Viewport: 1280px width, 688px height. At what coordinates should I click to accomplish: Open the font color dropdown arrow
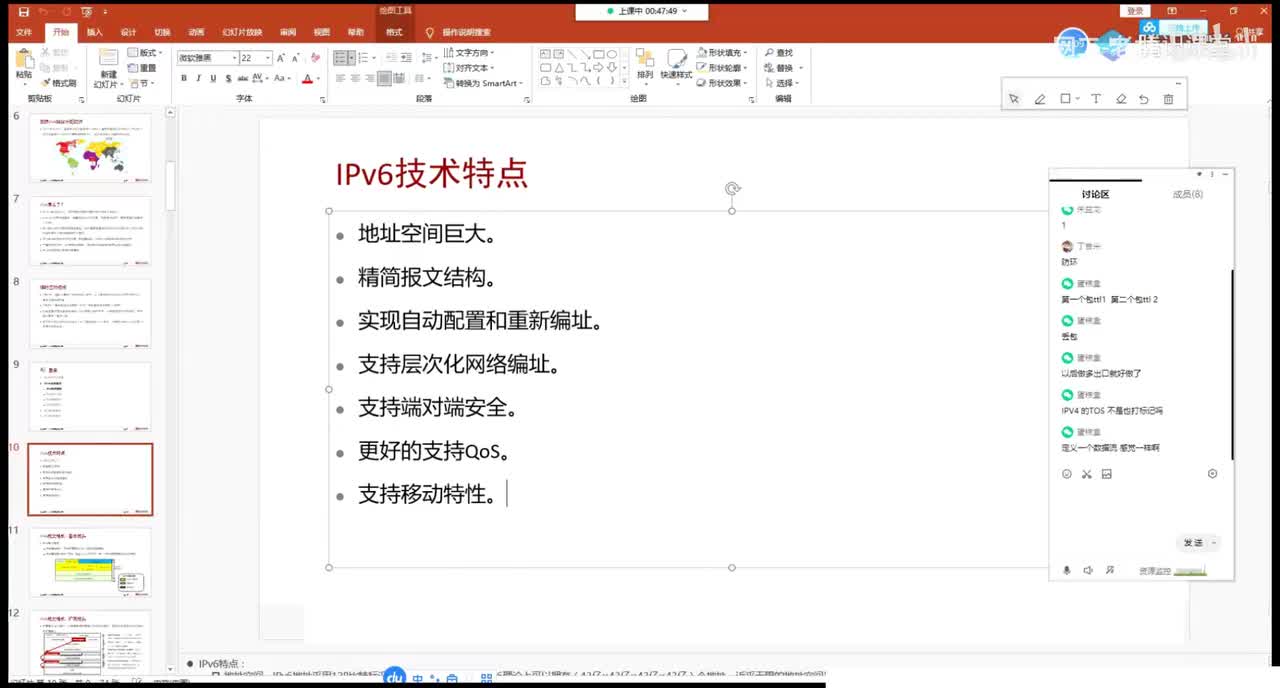(318, 78)
